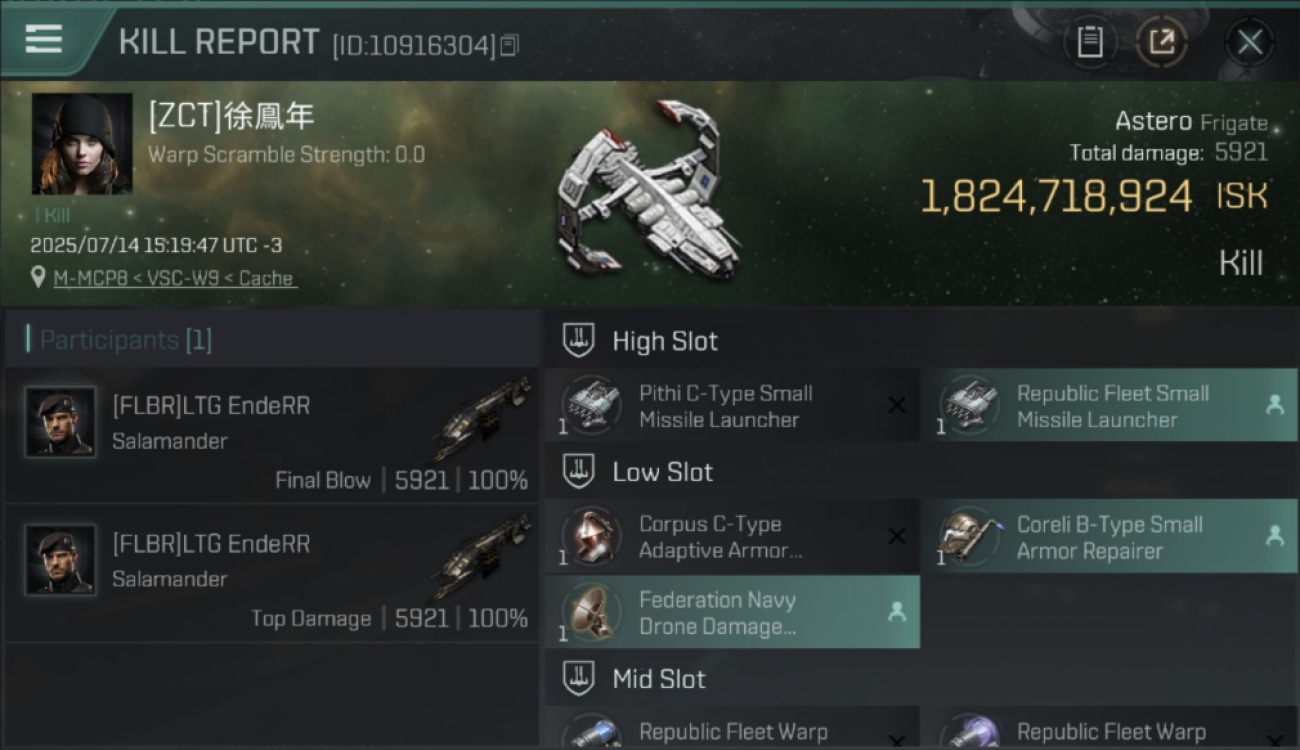The height and width of the screenshot is (750, 1300).
Task: Select Federation Navy Drone Damage module
Action: point(732,612)
